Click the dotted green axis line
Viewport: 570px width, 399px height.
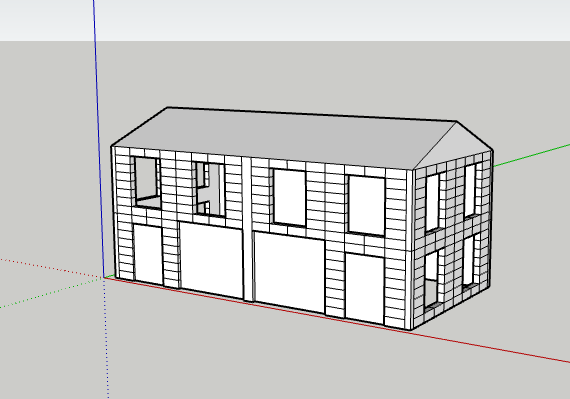pos(51,293)
